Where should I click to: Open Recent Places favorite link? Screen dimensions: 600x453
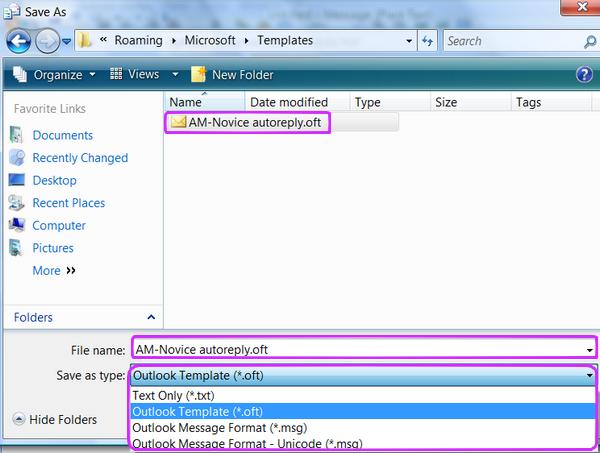tap(69, 203)
